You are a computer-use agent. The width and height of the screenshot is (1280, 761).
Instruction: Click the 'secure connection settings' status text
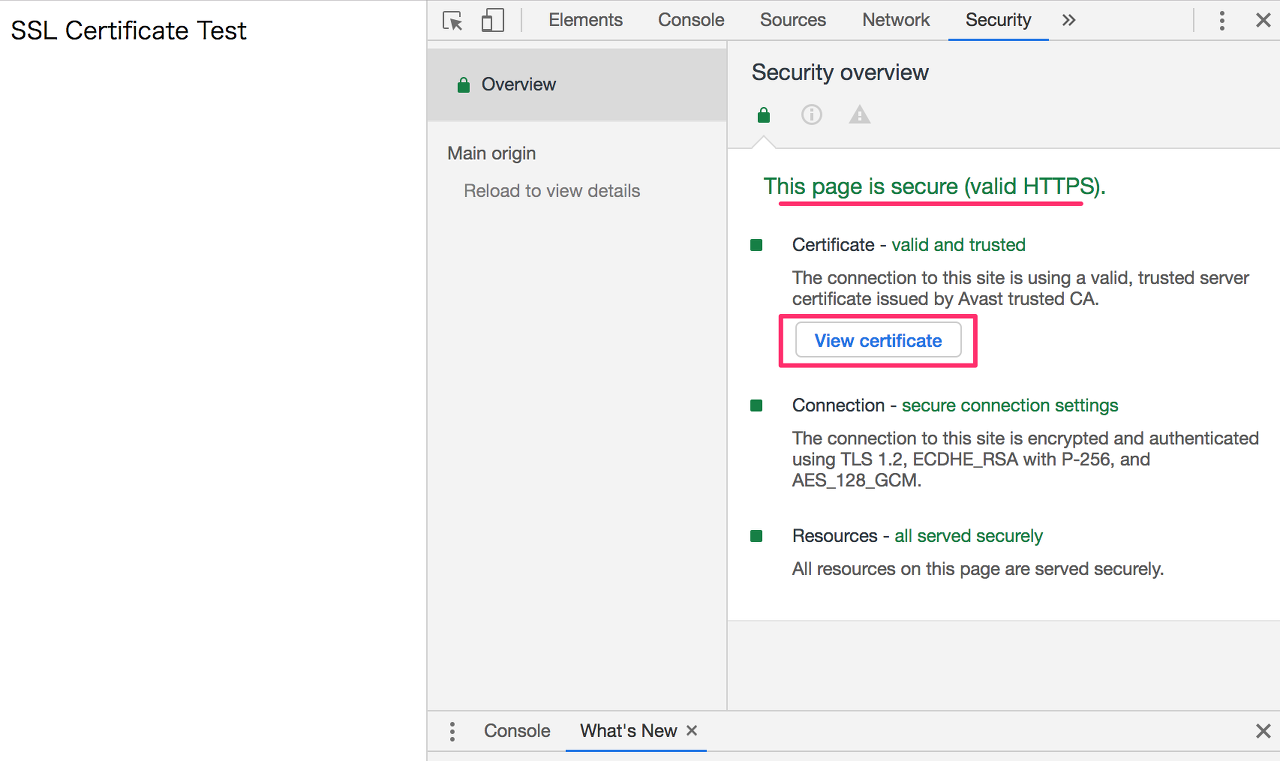tap(1010, 406)
